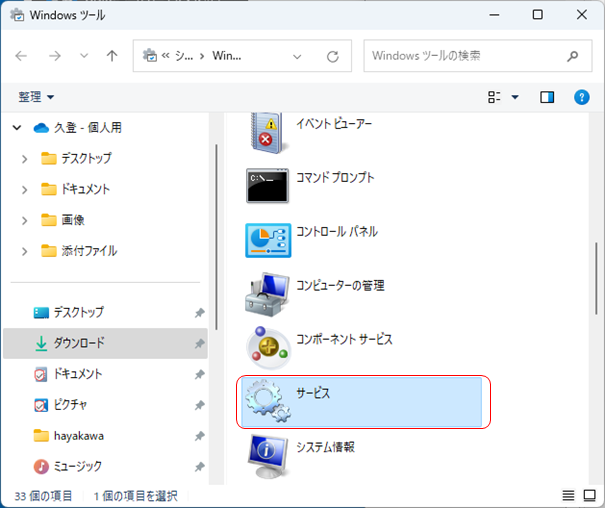Click the blue help question mark icon

click(581, 97)
